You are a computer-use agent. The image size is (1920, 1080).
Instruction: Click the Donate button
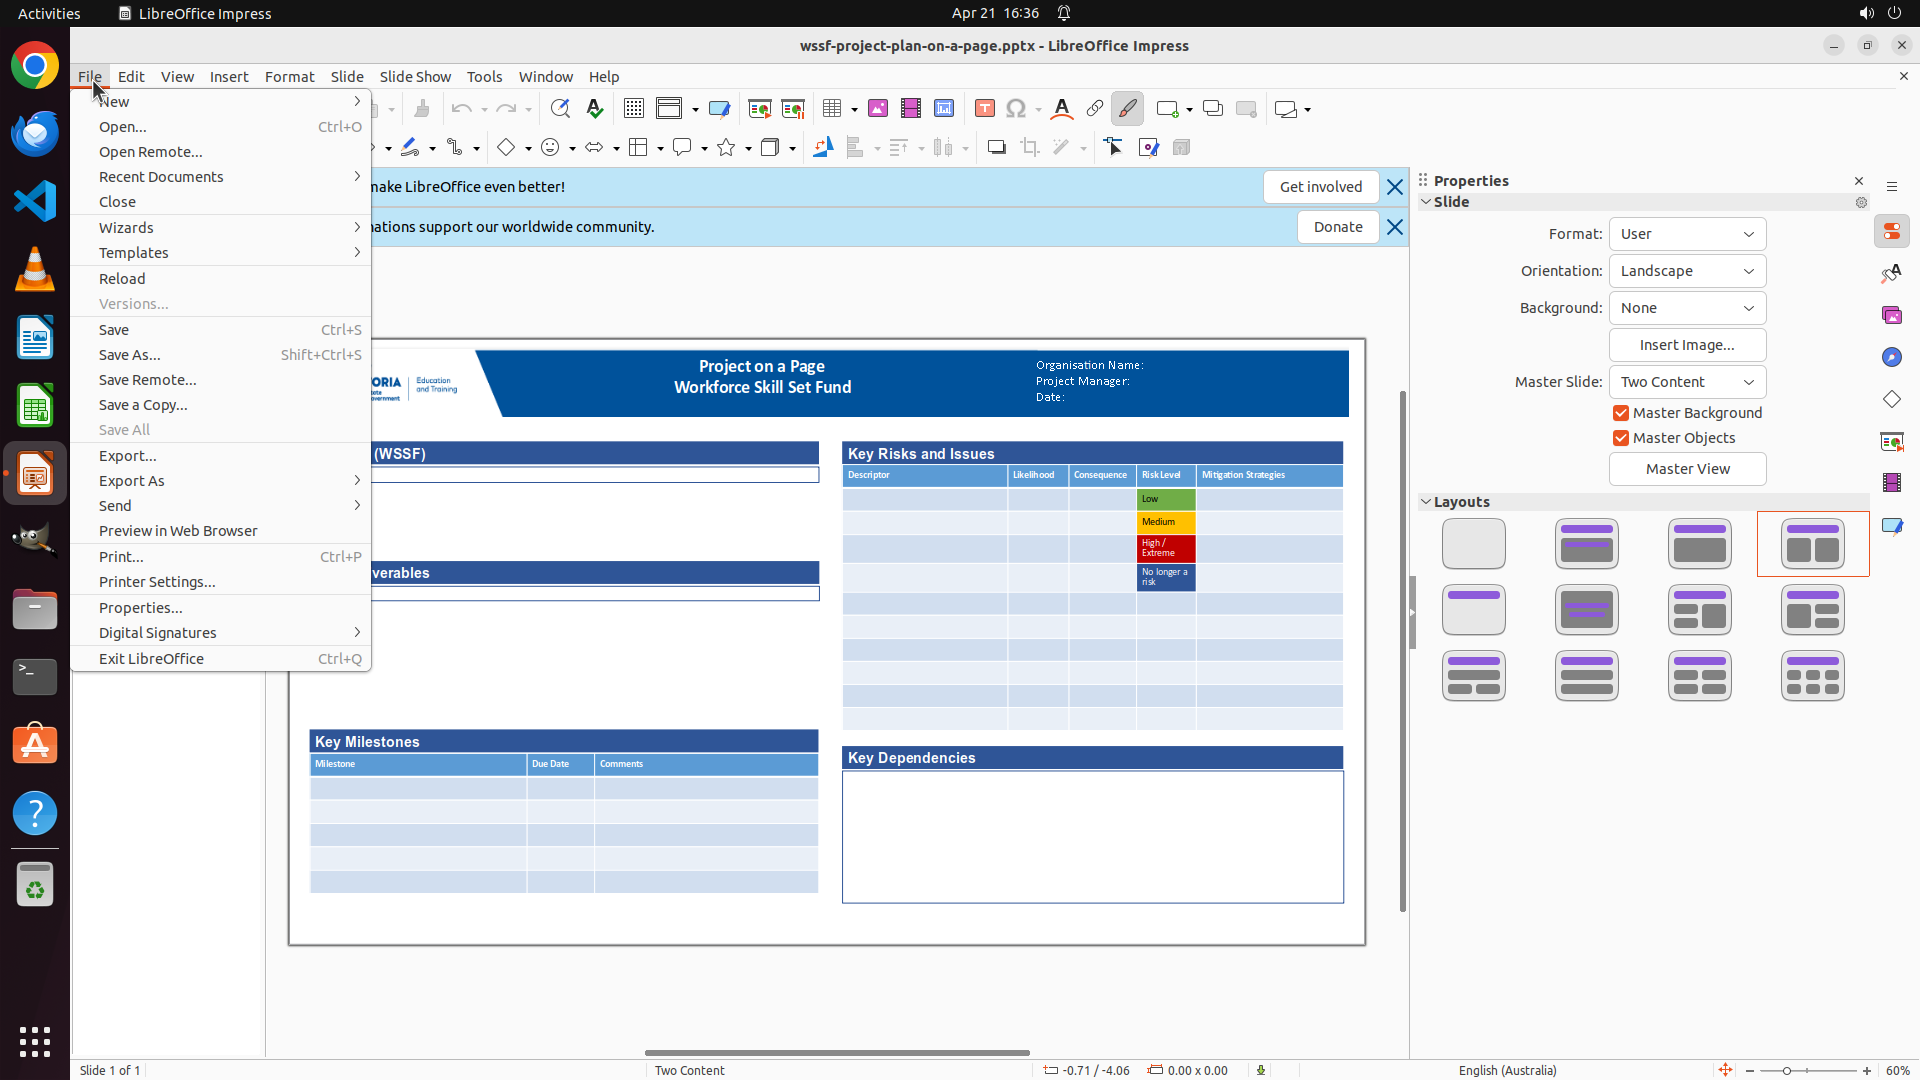point(1337,227)
